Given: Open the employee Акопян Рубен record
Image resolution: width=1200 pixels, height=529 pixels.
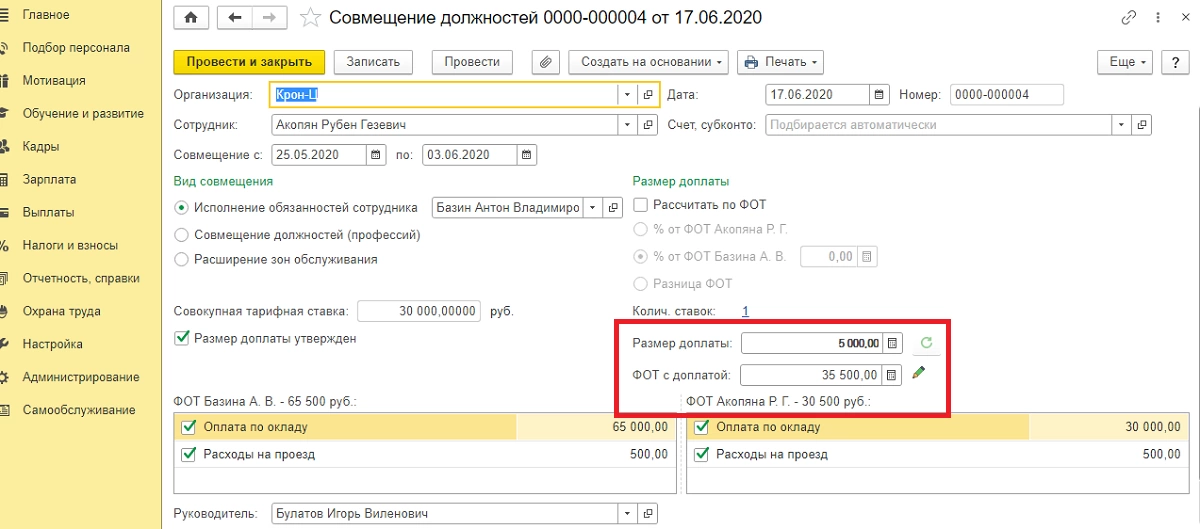Looking at the screenshot, I should click(x=648, y=125).
